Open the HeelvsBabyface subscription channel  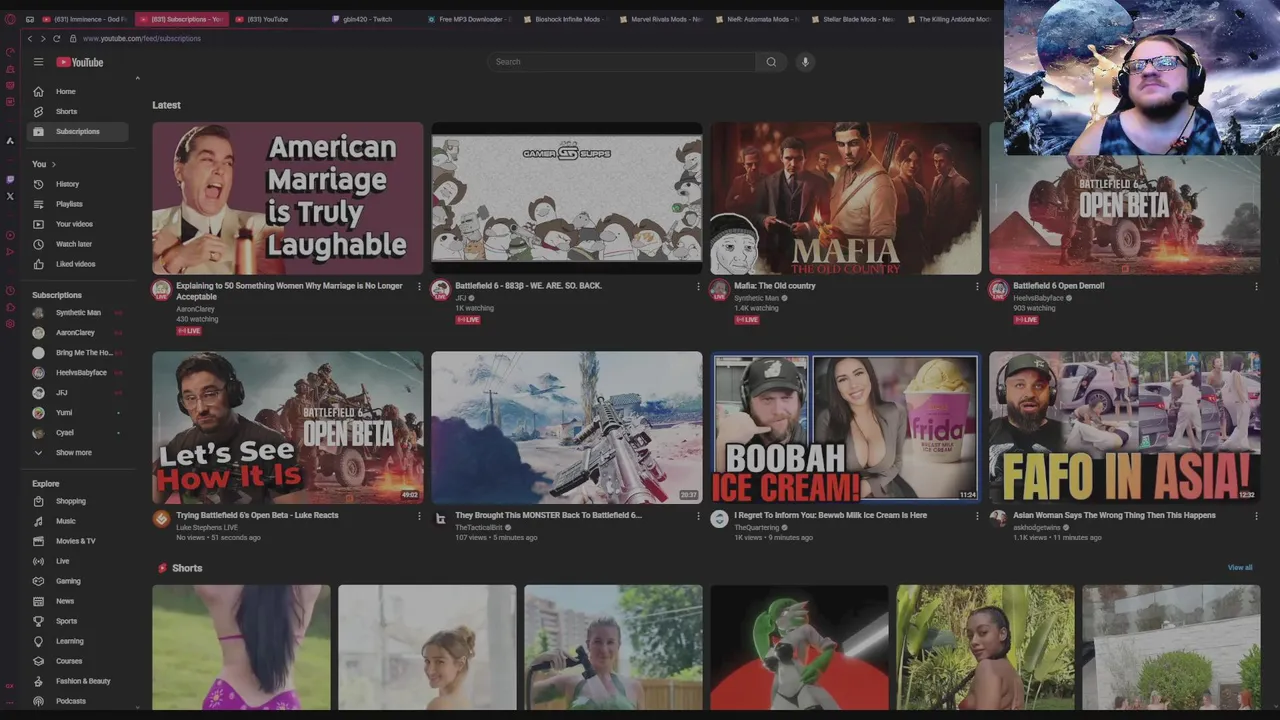click(78, 373)
